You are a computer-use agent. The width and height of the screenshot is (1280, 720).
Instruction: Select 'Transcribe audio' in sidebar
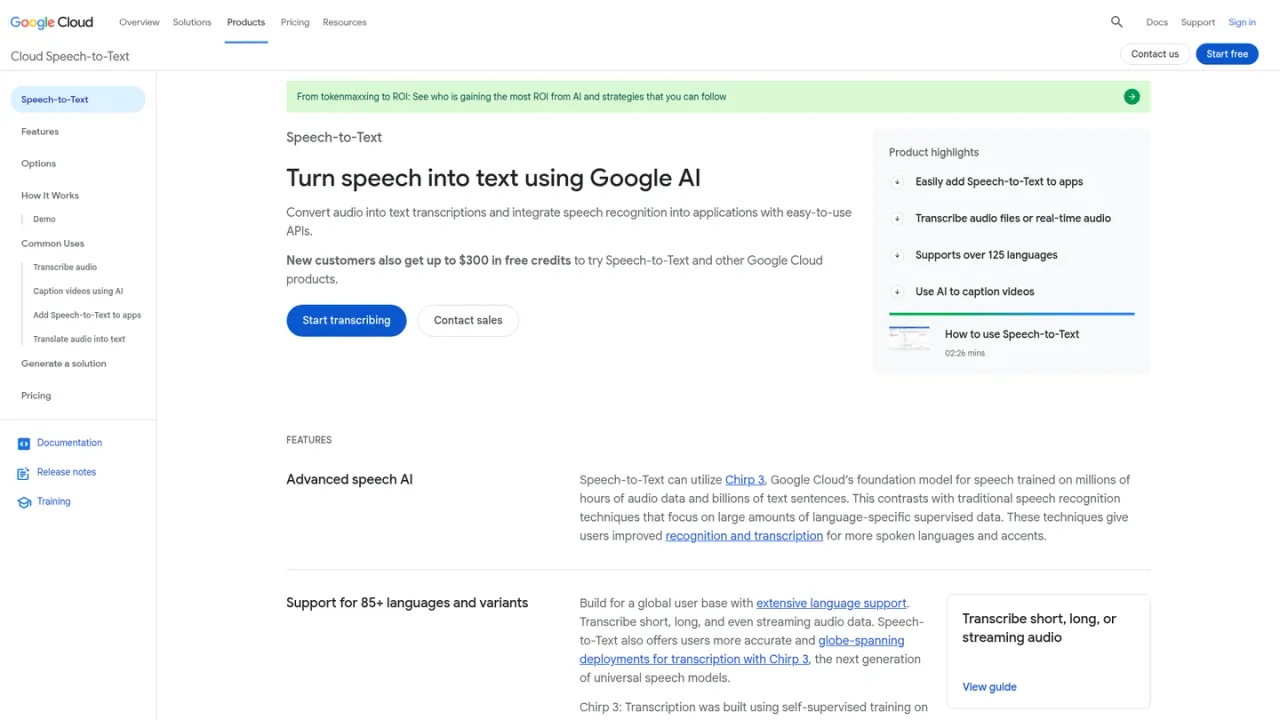[65, 267]
